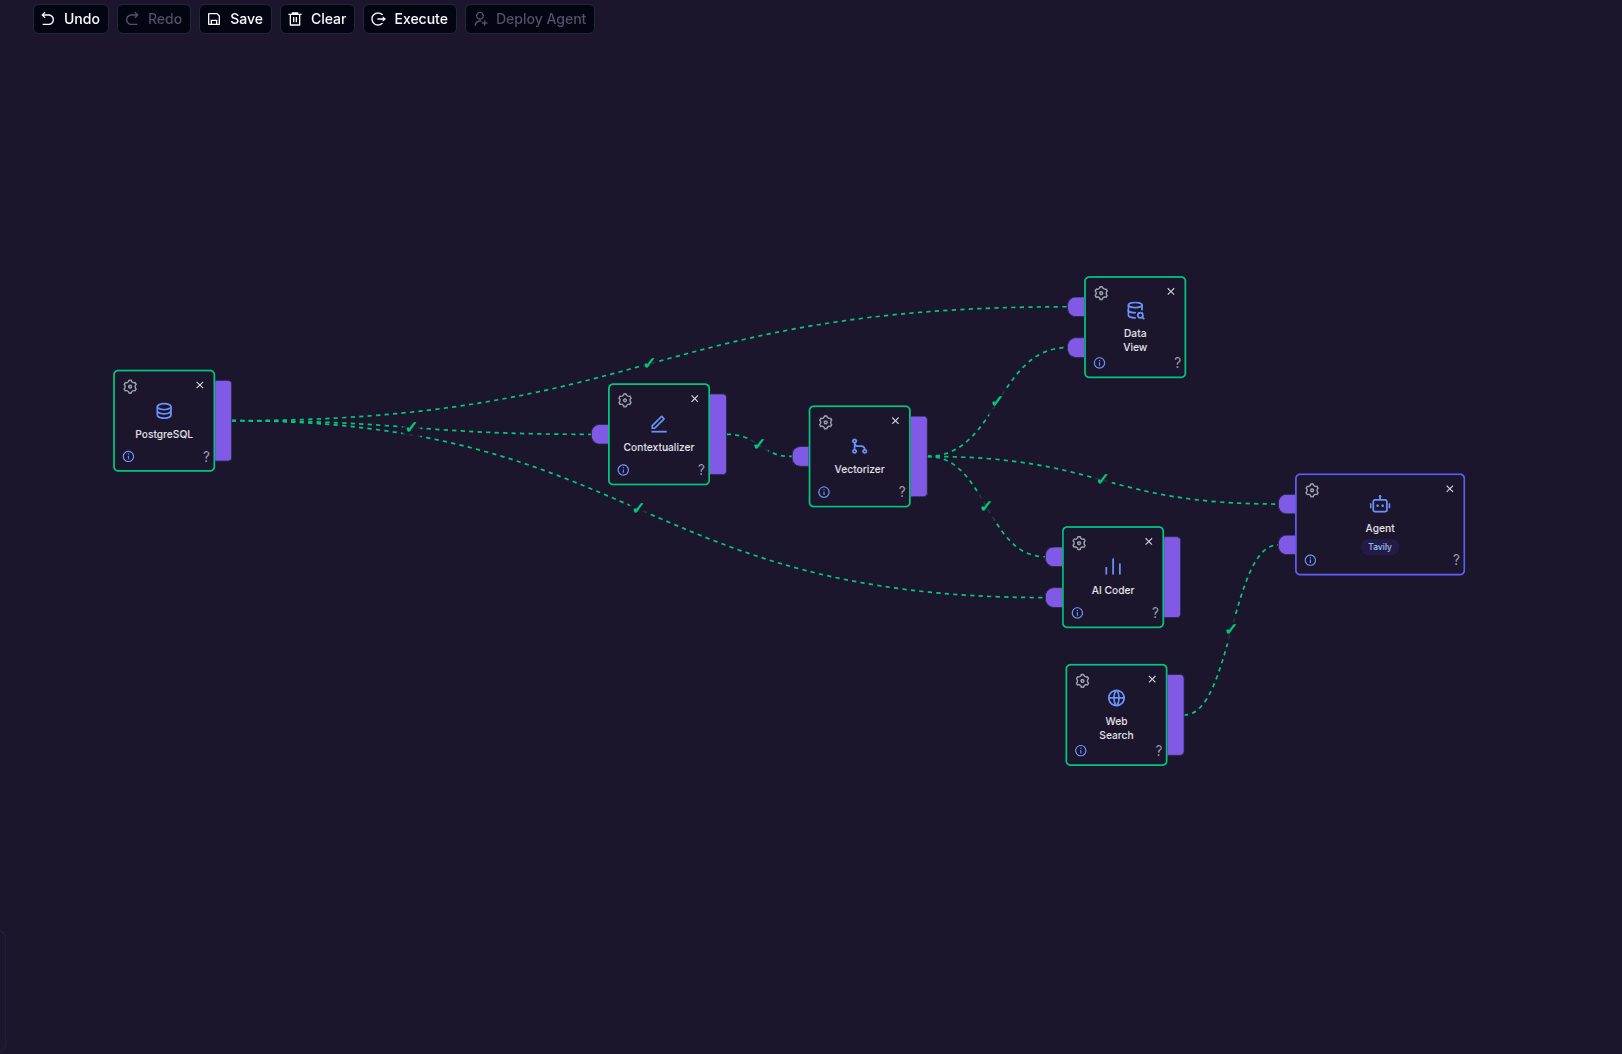
Task: Click the Deploy Agent button
Action: [x=530, y=19]
